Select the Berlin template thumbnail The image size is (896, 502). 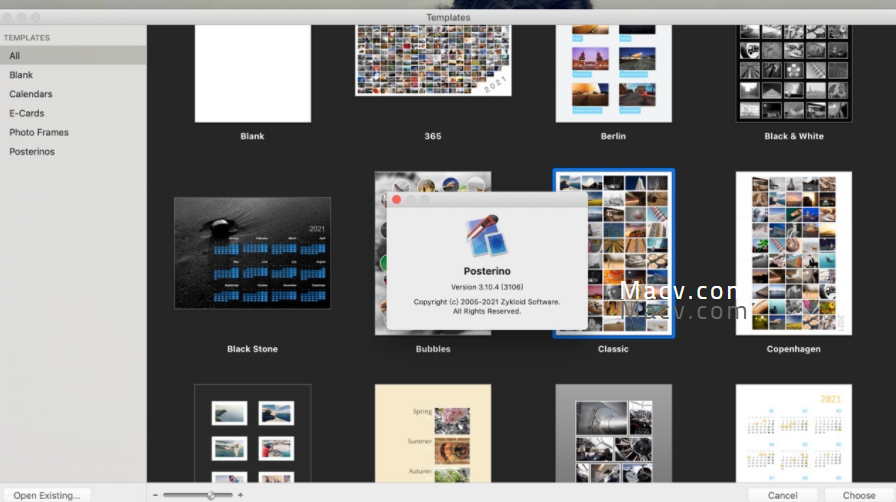(x=613, y=73)
